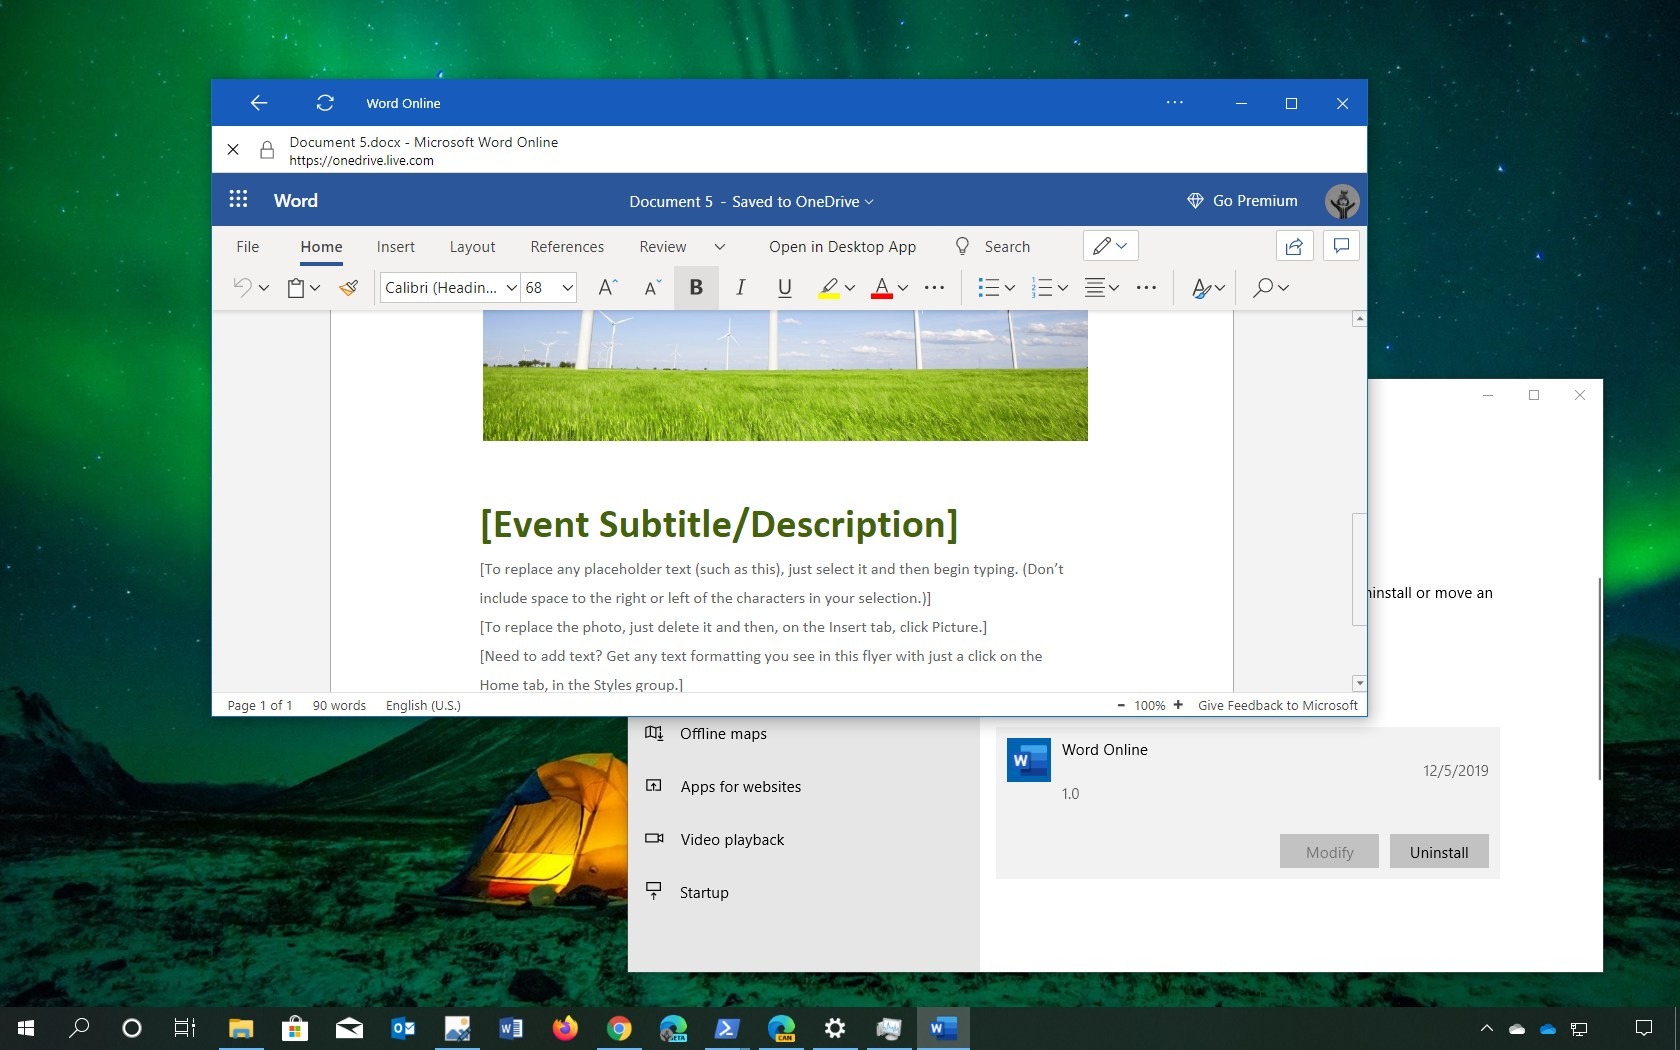Apply italic formatting
Viewport: 1680px width, 1050px height.
pos(740,288)
